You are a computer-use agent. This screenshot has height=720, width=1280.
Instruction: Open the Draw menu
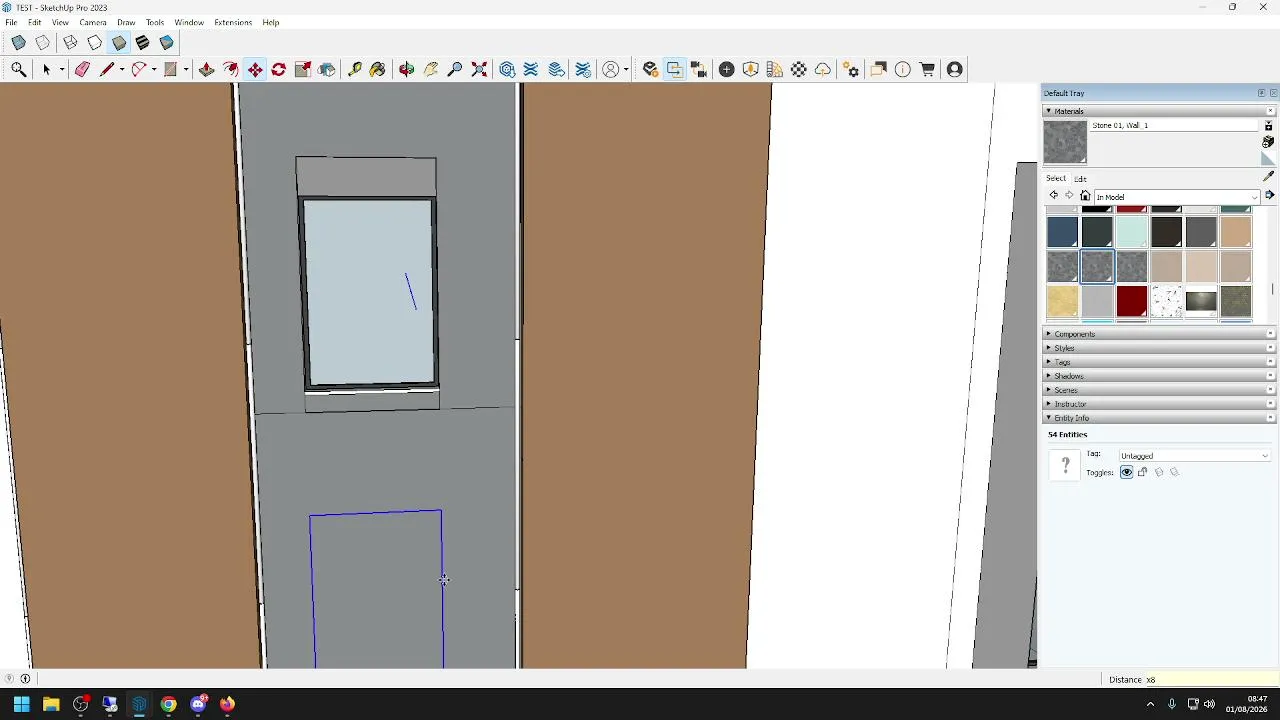click(x=126, y=22)
